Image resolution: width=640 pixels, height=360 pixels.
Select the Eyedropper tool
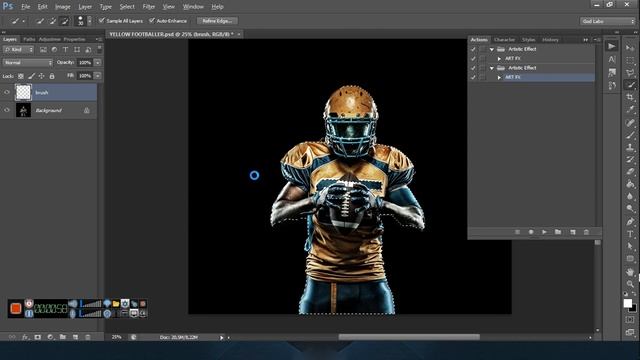(630, 109)
